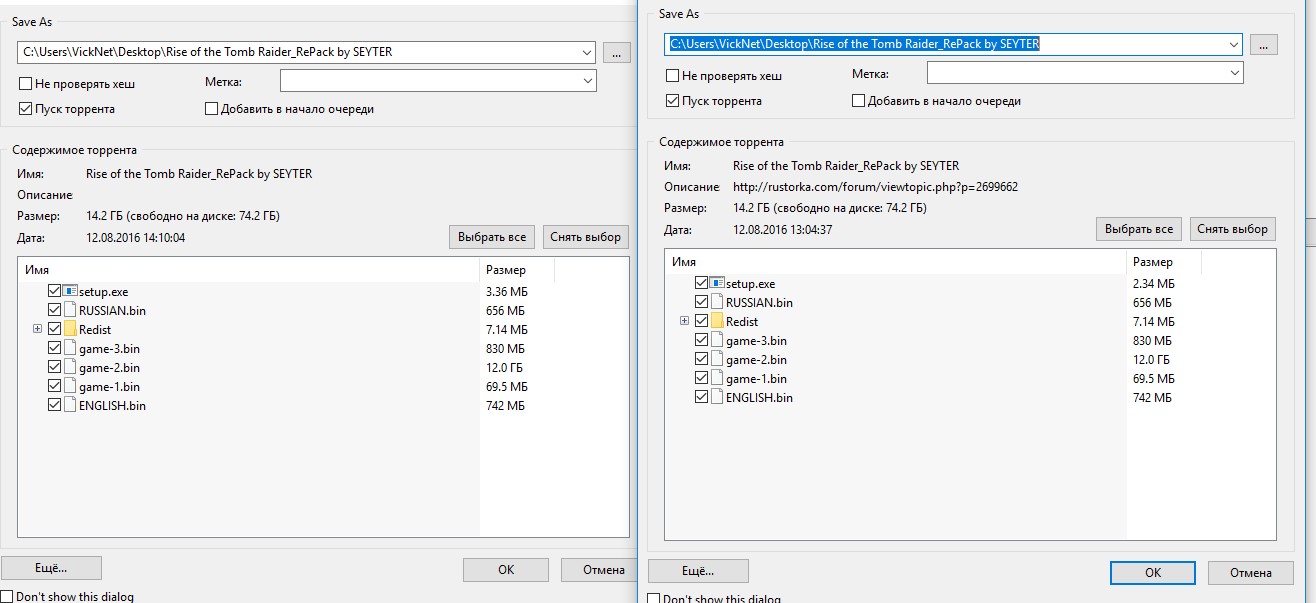Select the Redist folder icon in the front dialog

pos(717,321)
